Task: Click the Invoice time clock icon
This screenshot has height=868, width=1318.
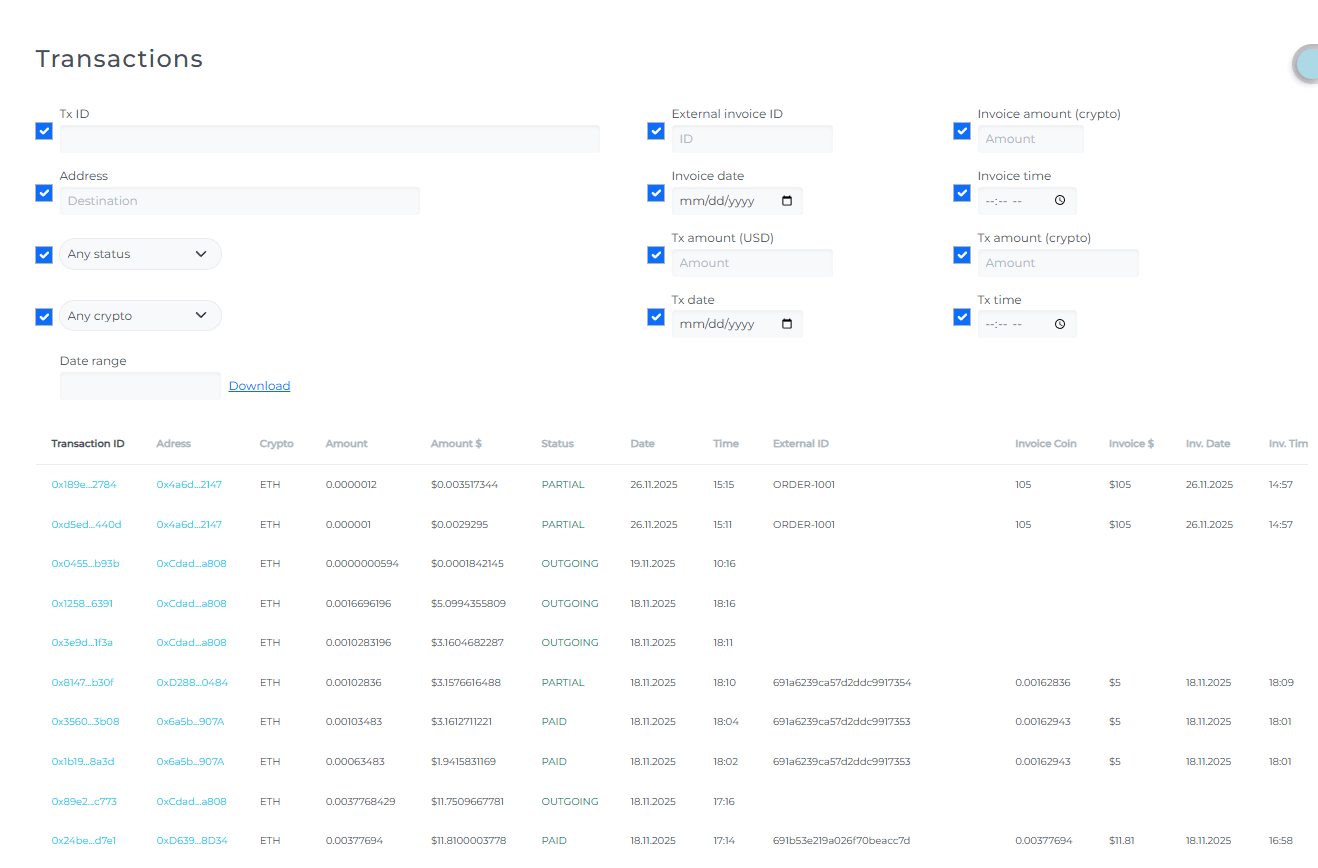Action: point(1060,201)
